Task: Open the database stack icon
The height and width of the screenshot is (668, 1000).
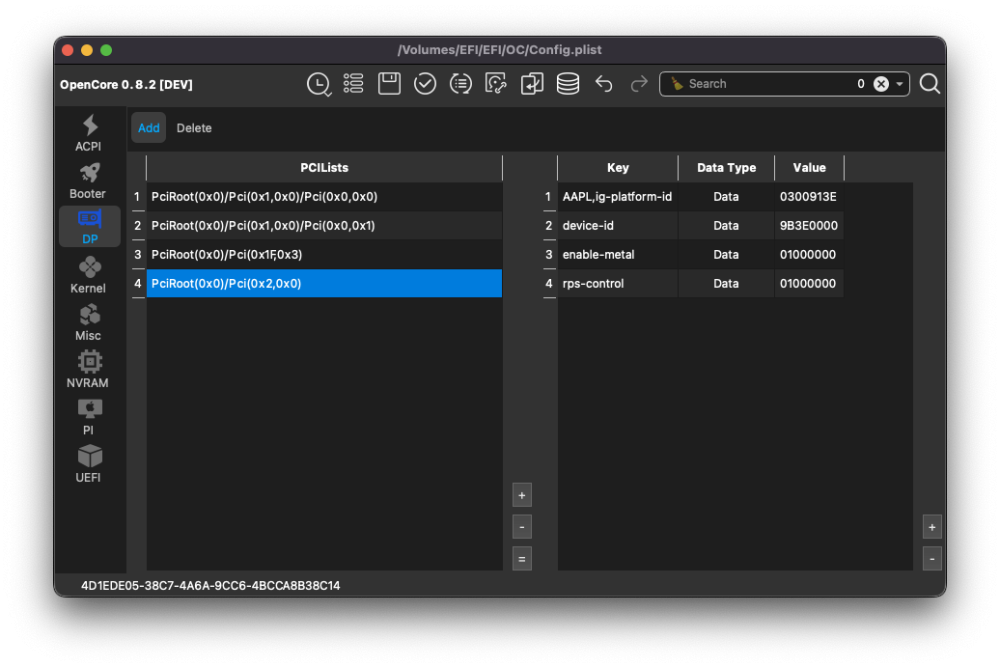Action: [568, 84]
